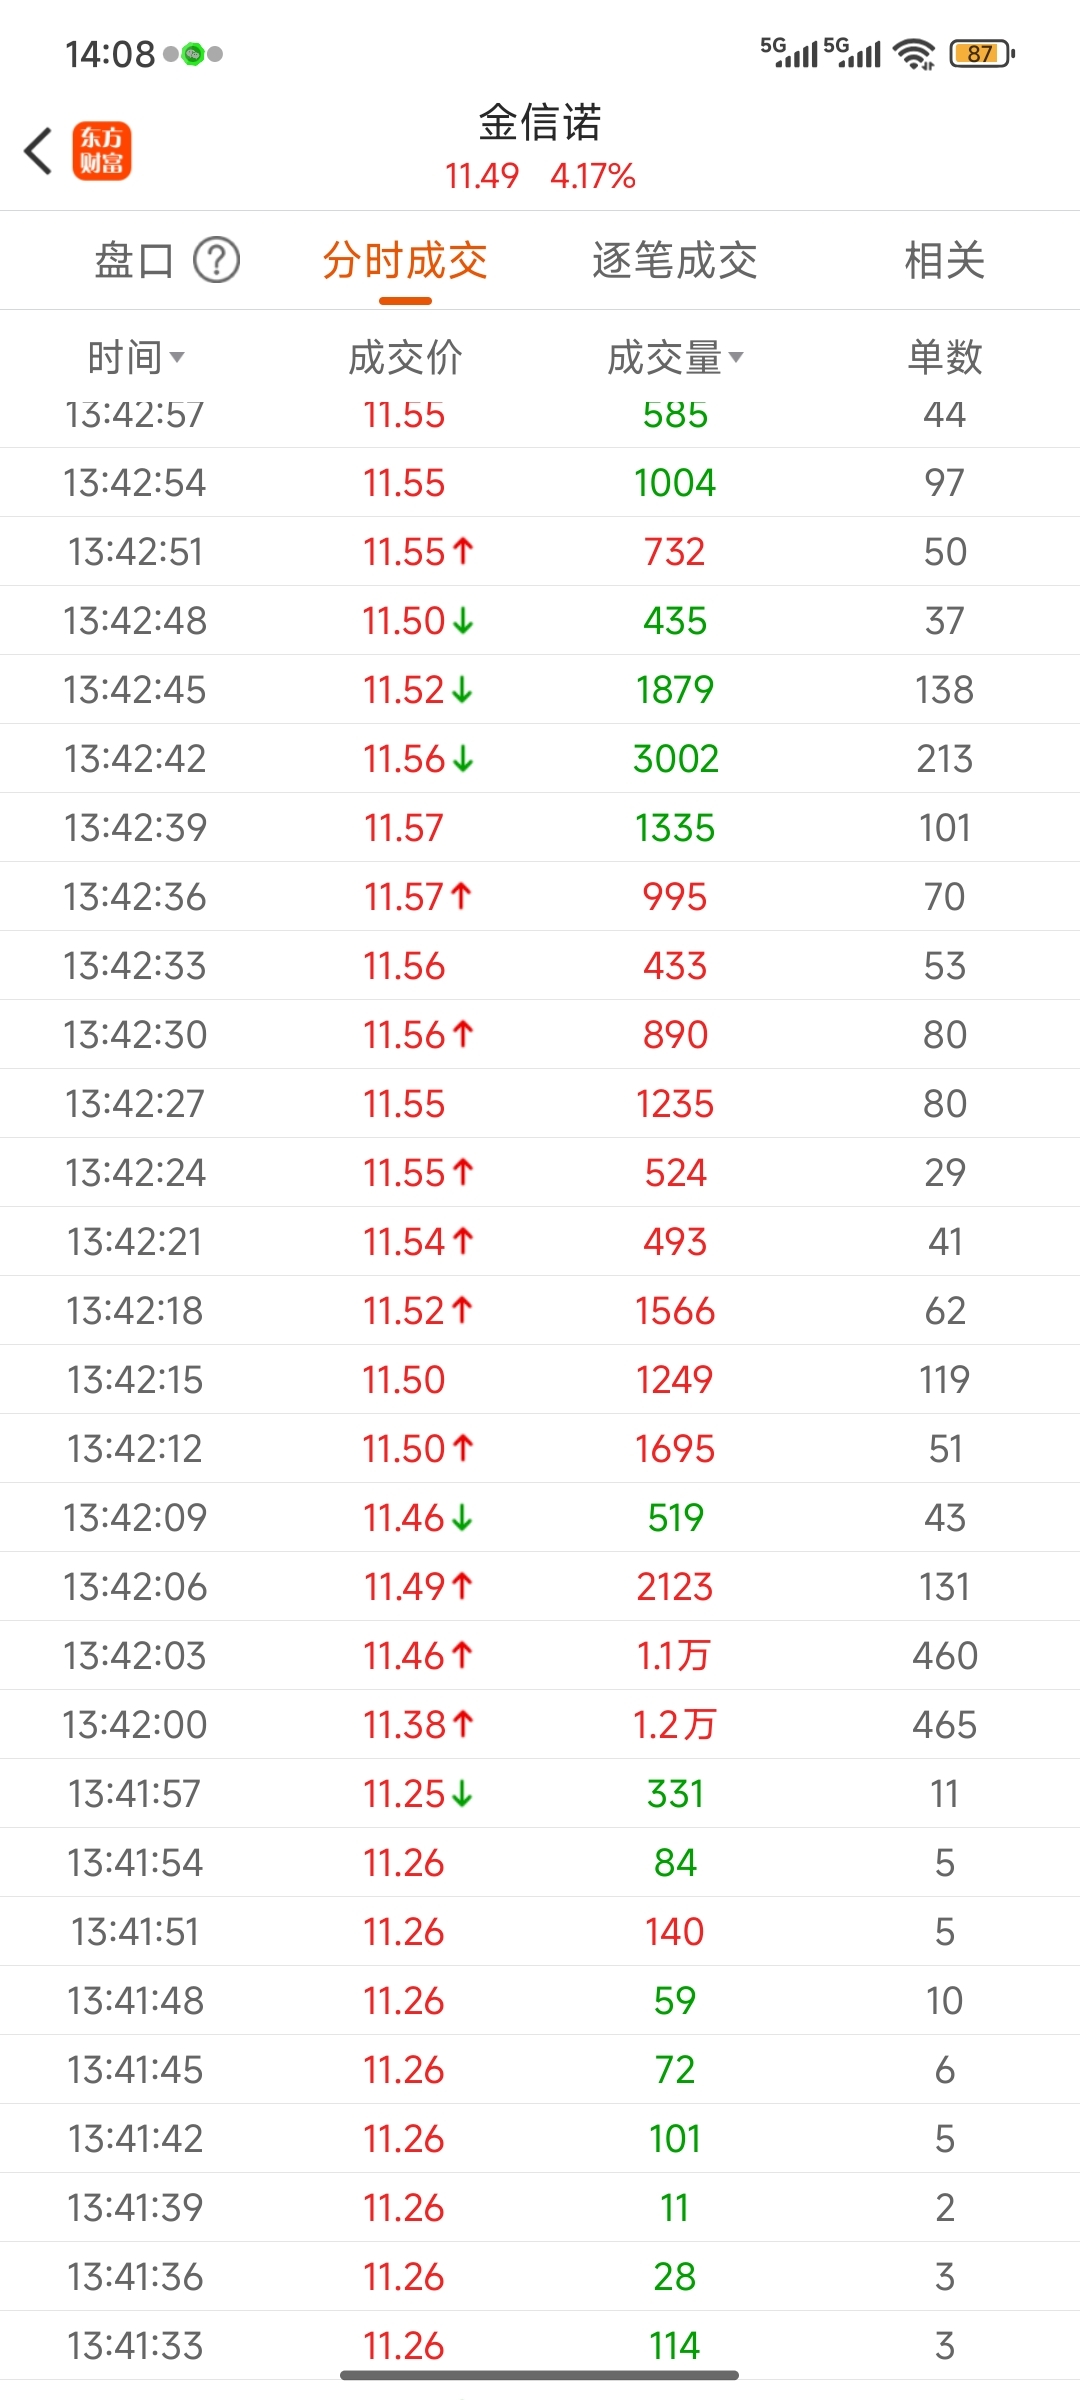Open the 盘口 help question mark icon

pos(216,261)
